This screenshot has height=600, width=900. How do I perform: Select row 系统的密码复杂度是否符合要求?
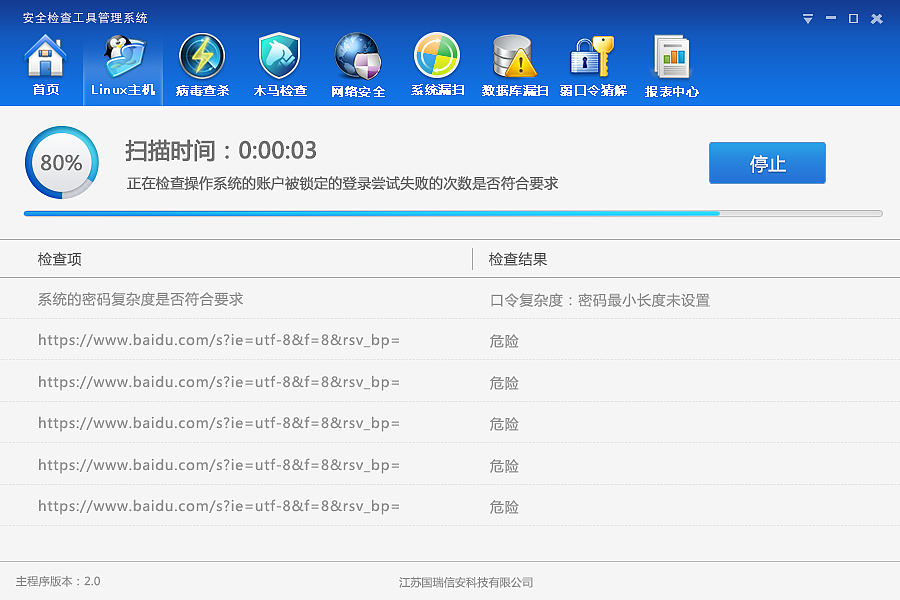pyautogui.click(x=450, y=299)
